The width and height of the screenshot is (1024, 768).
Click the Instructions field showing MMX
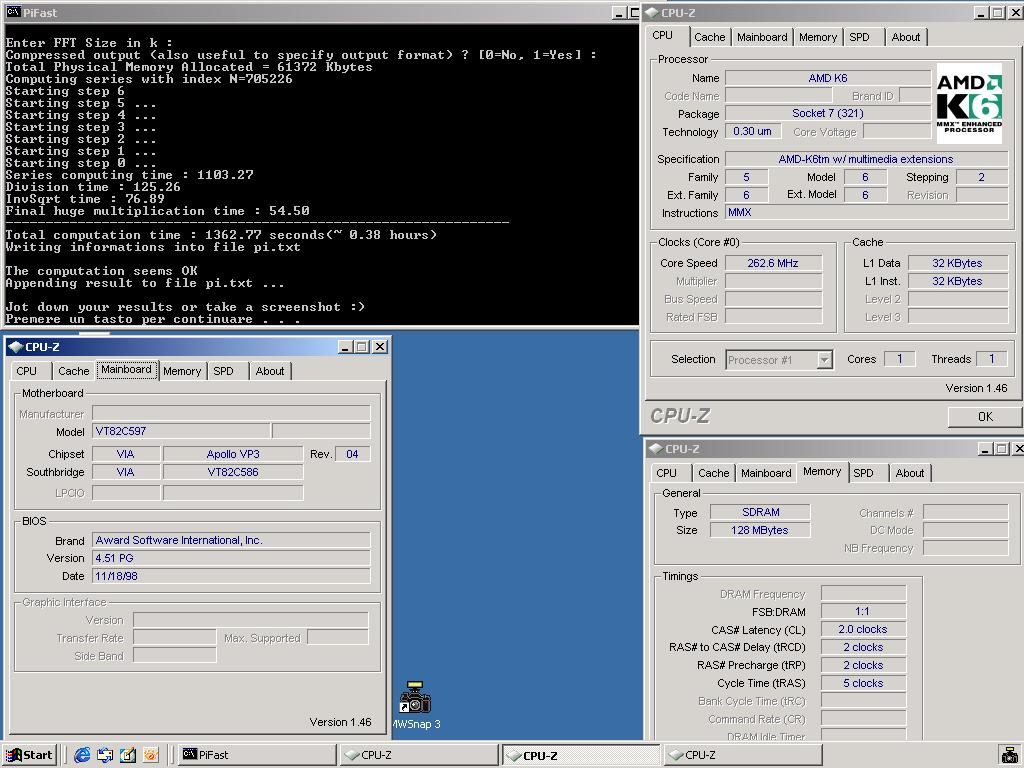coord(866,212)
